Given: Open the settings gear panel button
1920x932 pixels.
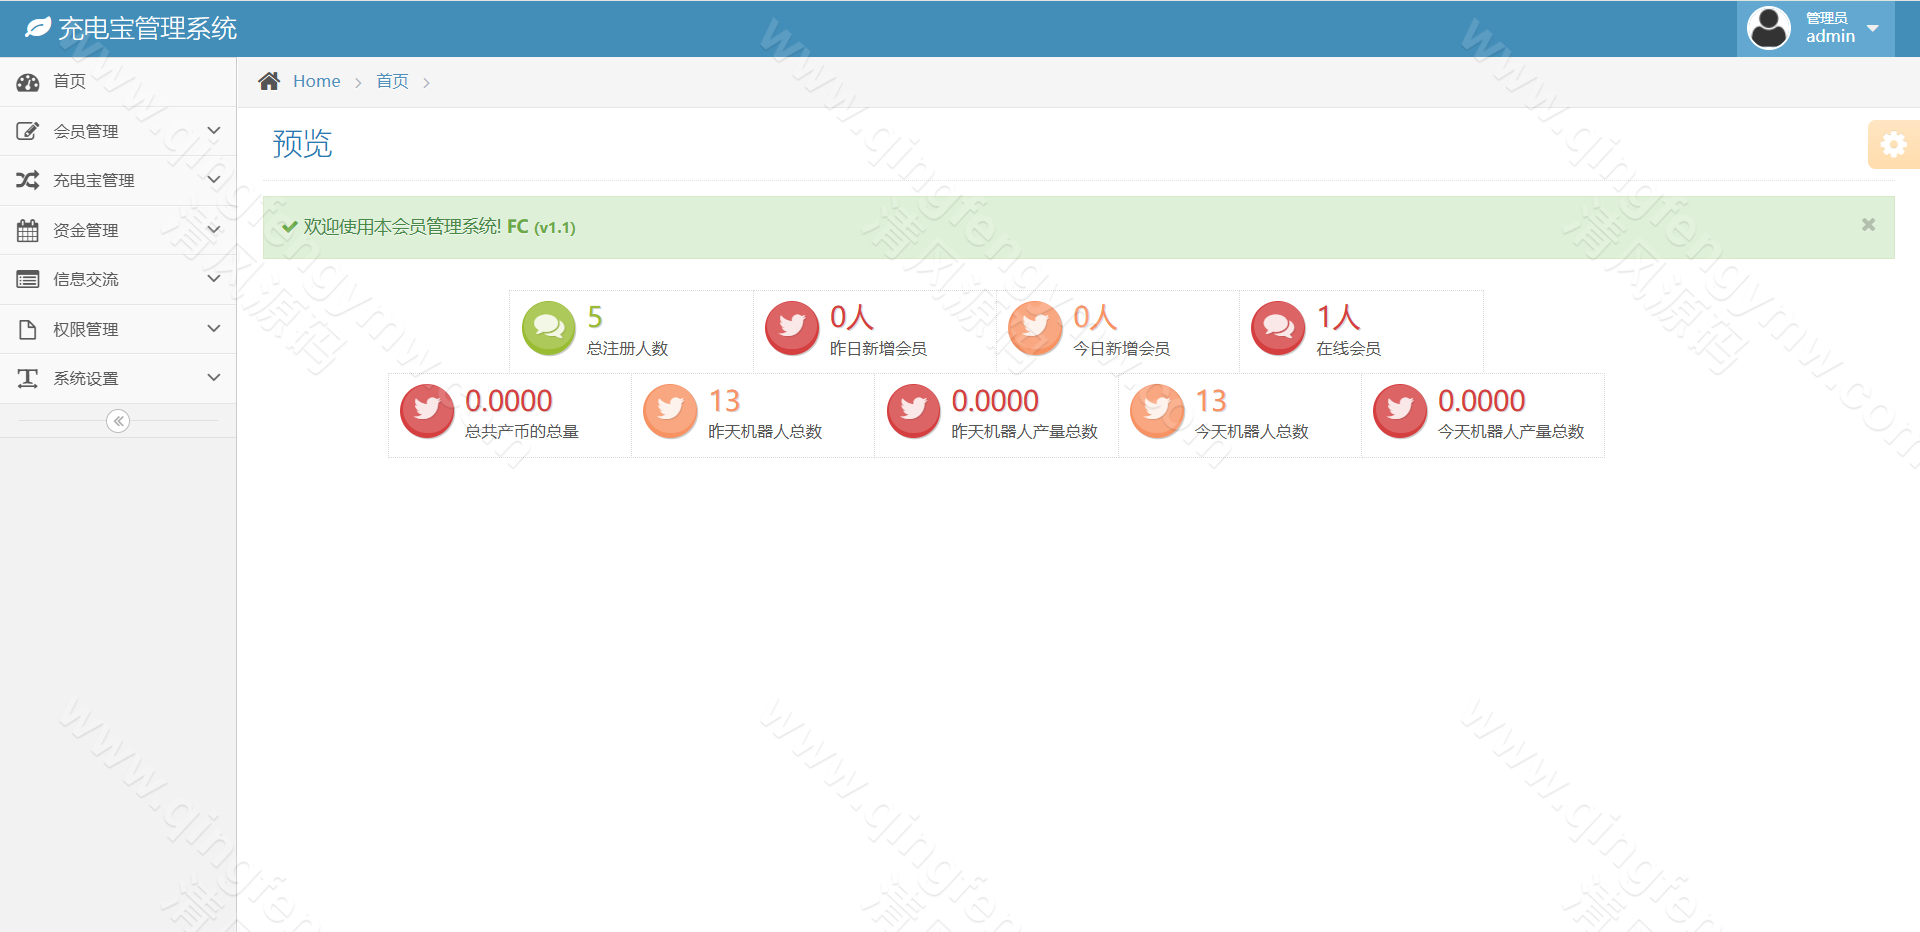Looking at the screenshot, I should click(1893, 145).
